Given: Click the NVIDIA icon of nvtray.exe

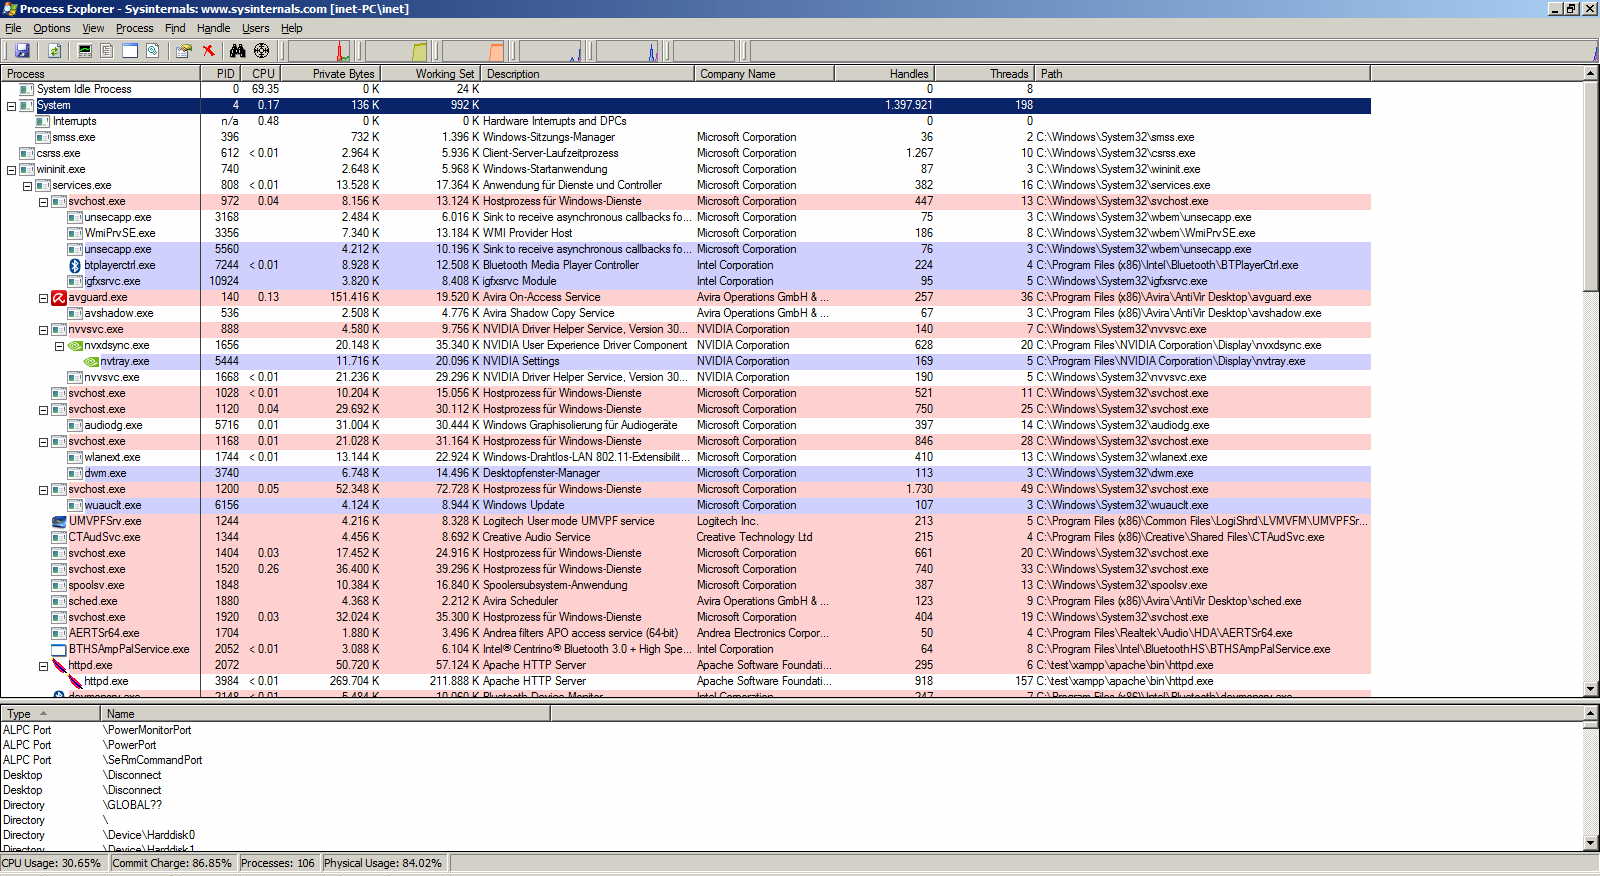Looking at the screenshot, I should click(x=90, y=361).
